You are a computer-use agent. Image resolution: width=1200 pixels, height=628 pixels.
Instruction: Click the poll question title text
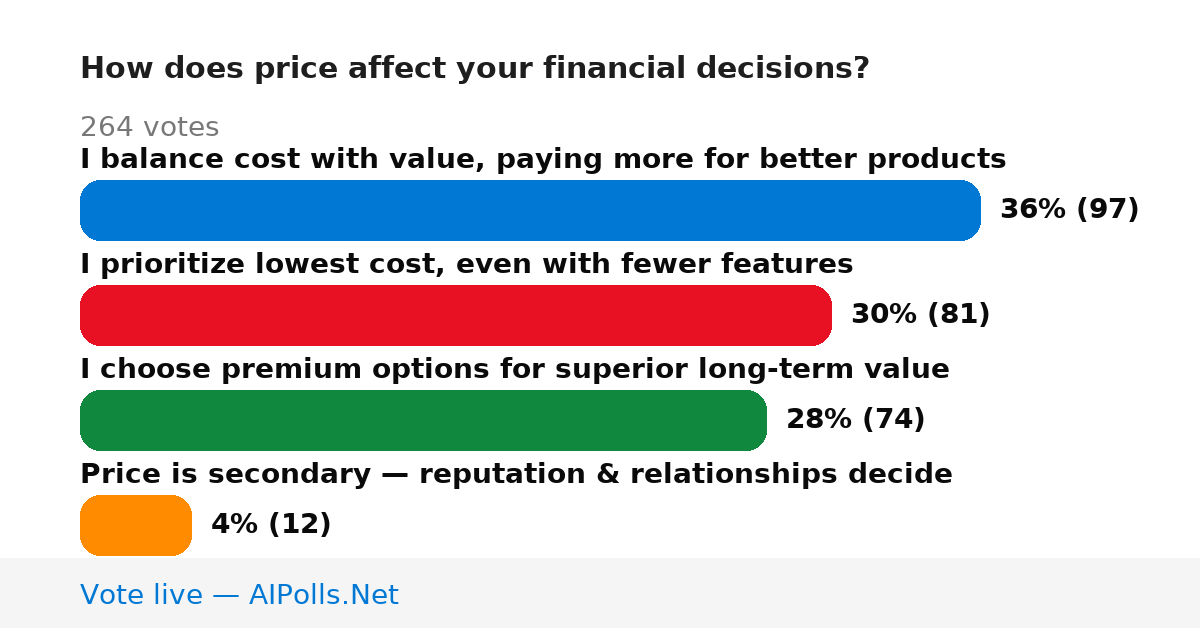point(475,68)
